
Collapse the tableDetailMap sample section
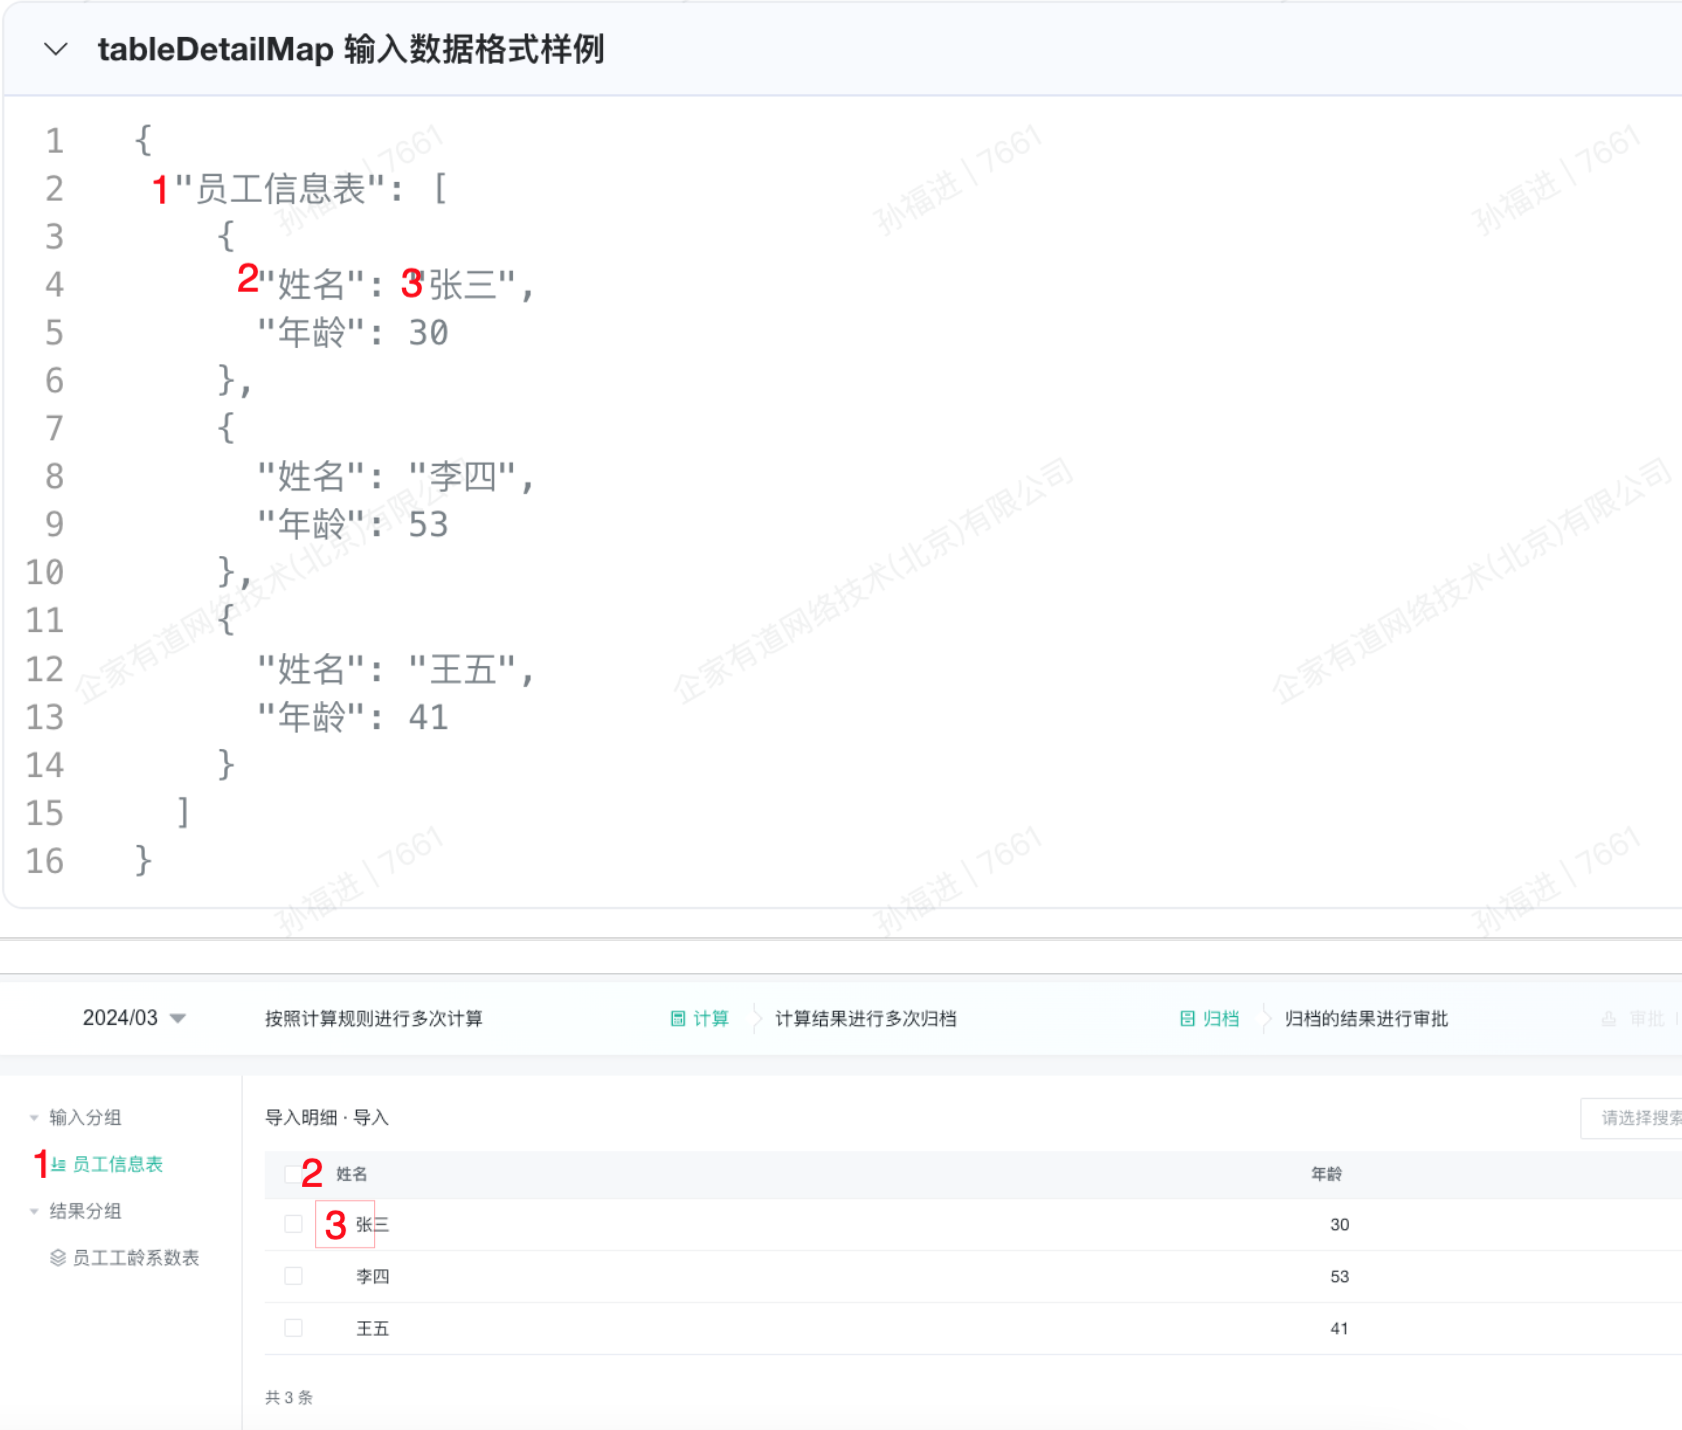[56, 49]
